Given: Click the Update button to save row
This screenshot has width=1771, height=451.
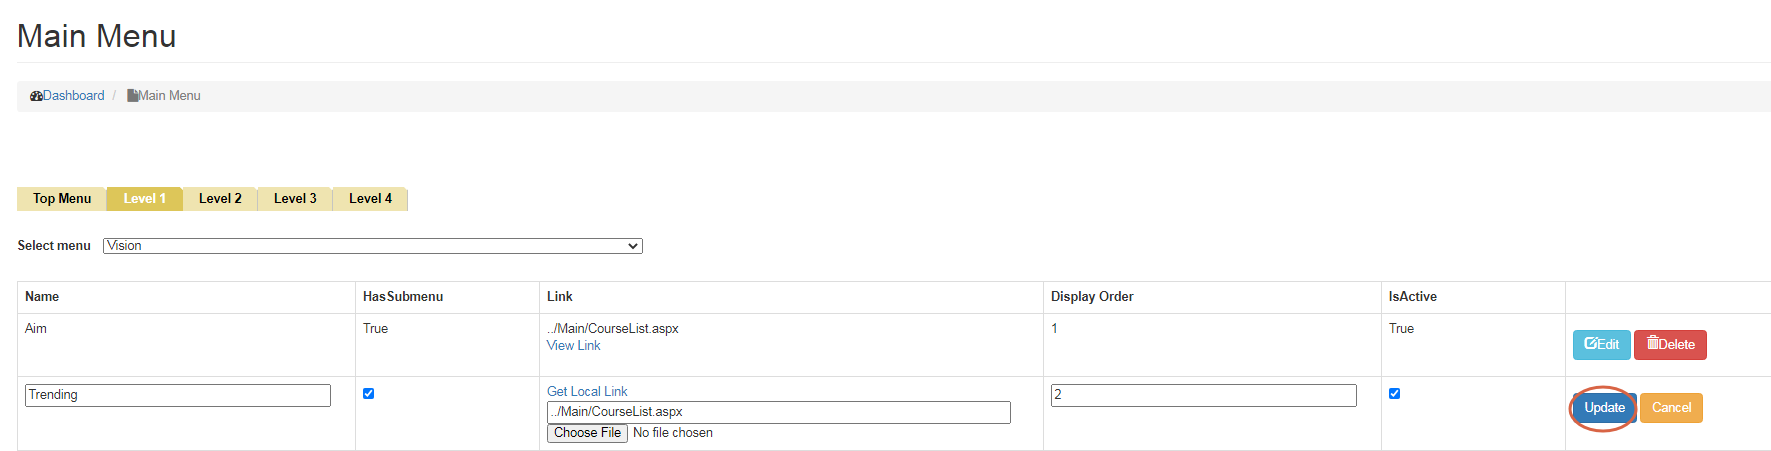Looking at the screenshot, I should pos(1604,408).
